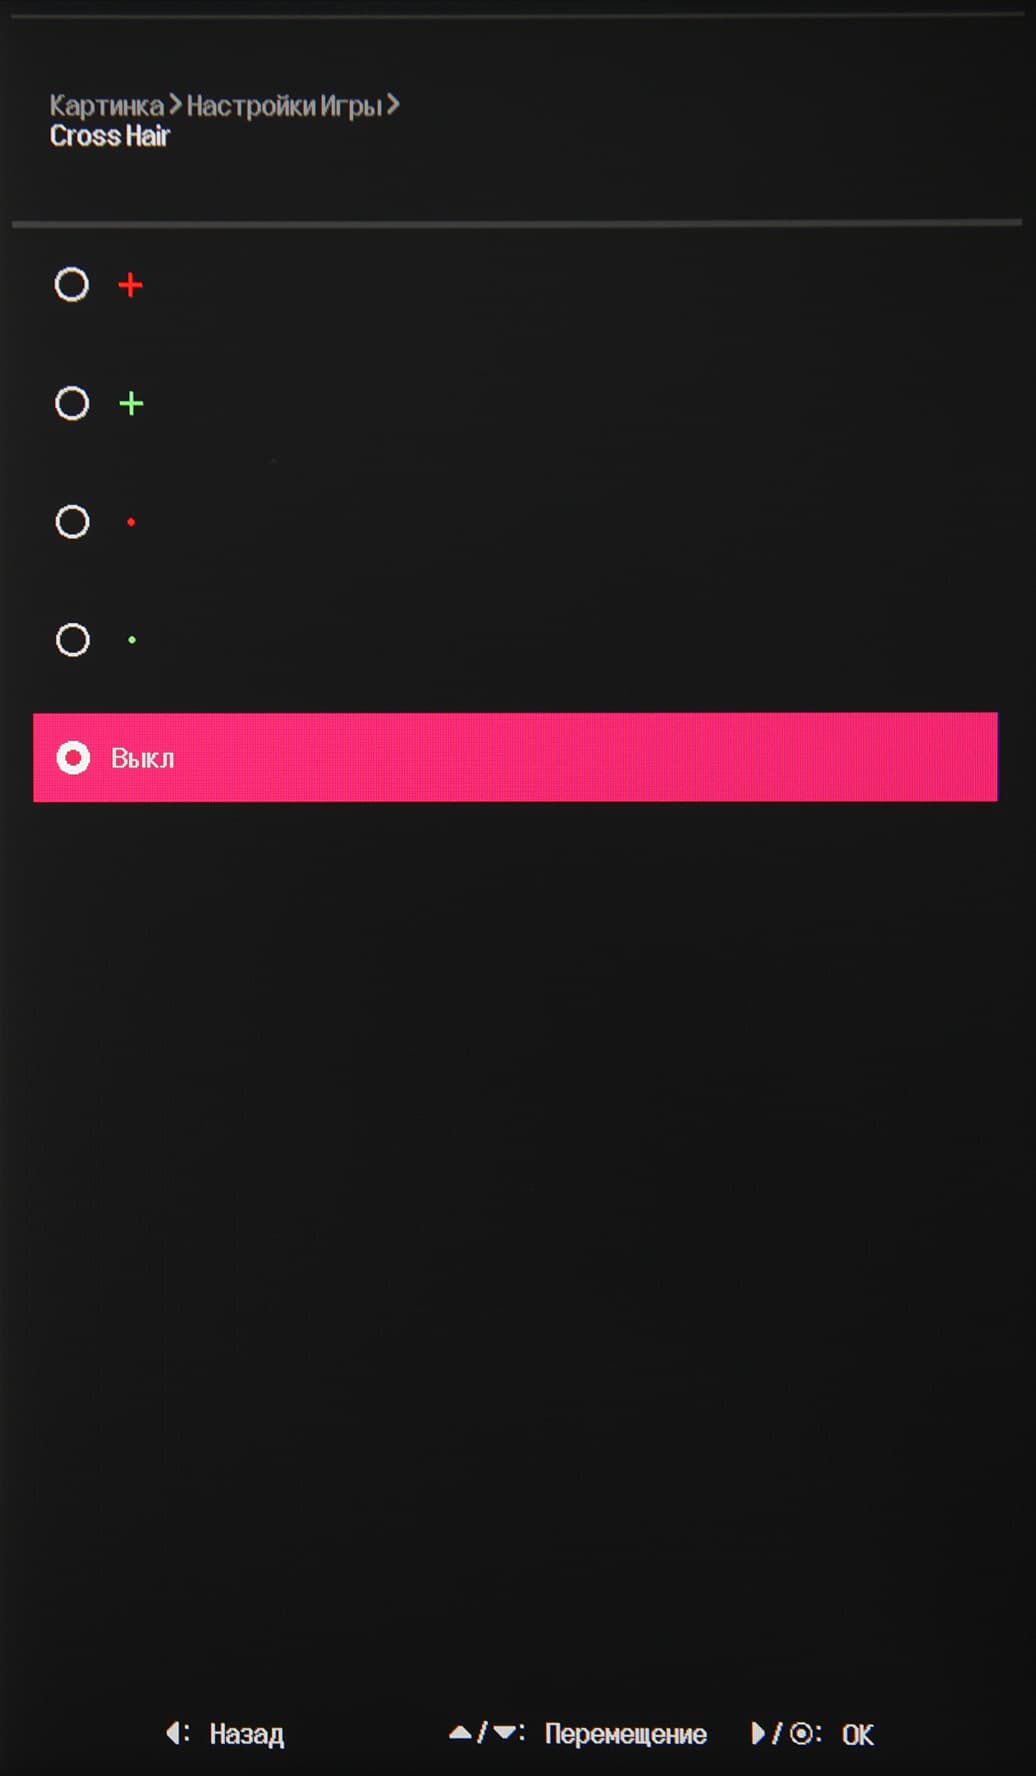The height and width of the screenshot is (1776, 1036).
Task: Open Настройки Игры breadcrumb item
Action: click(x=284, y=105)
